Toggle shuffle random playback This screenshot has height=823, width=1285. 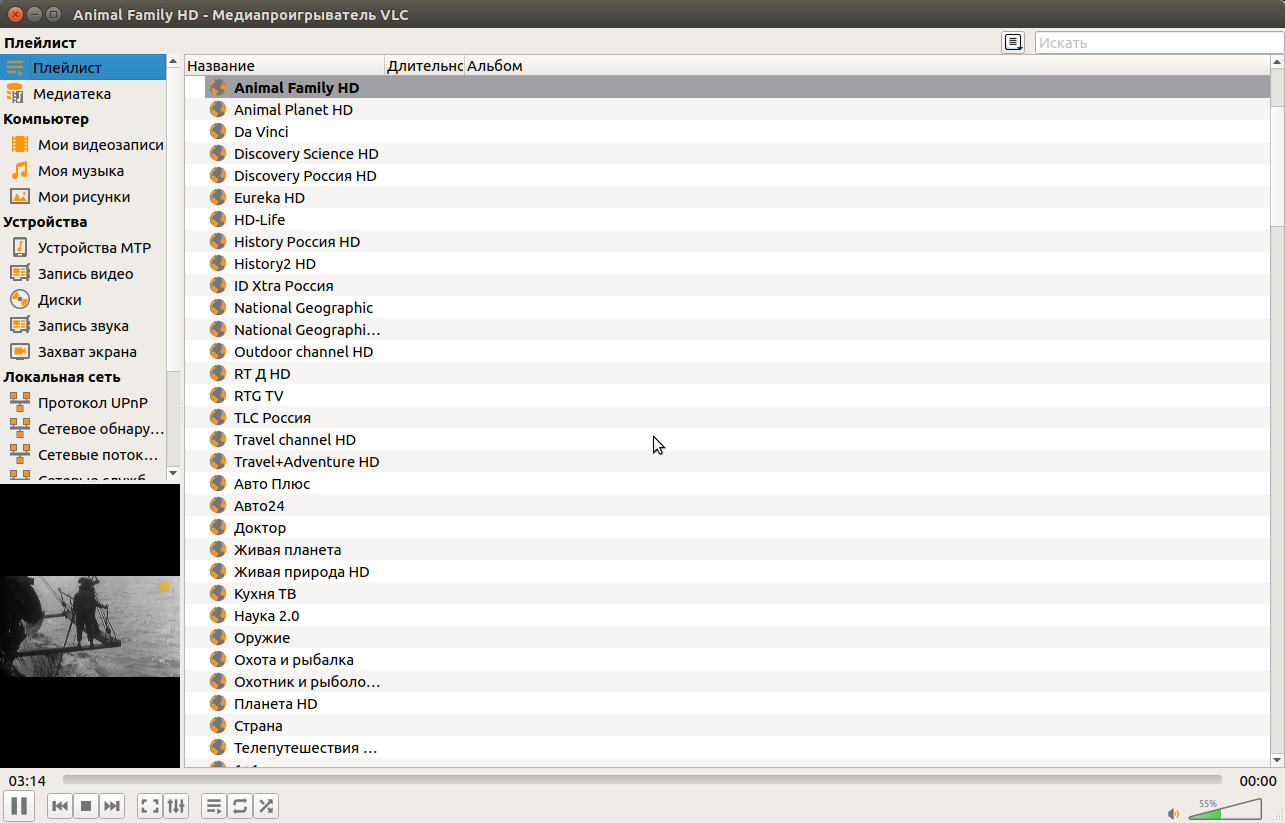coord(266,806)
